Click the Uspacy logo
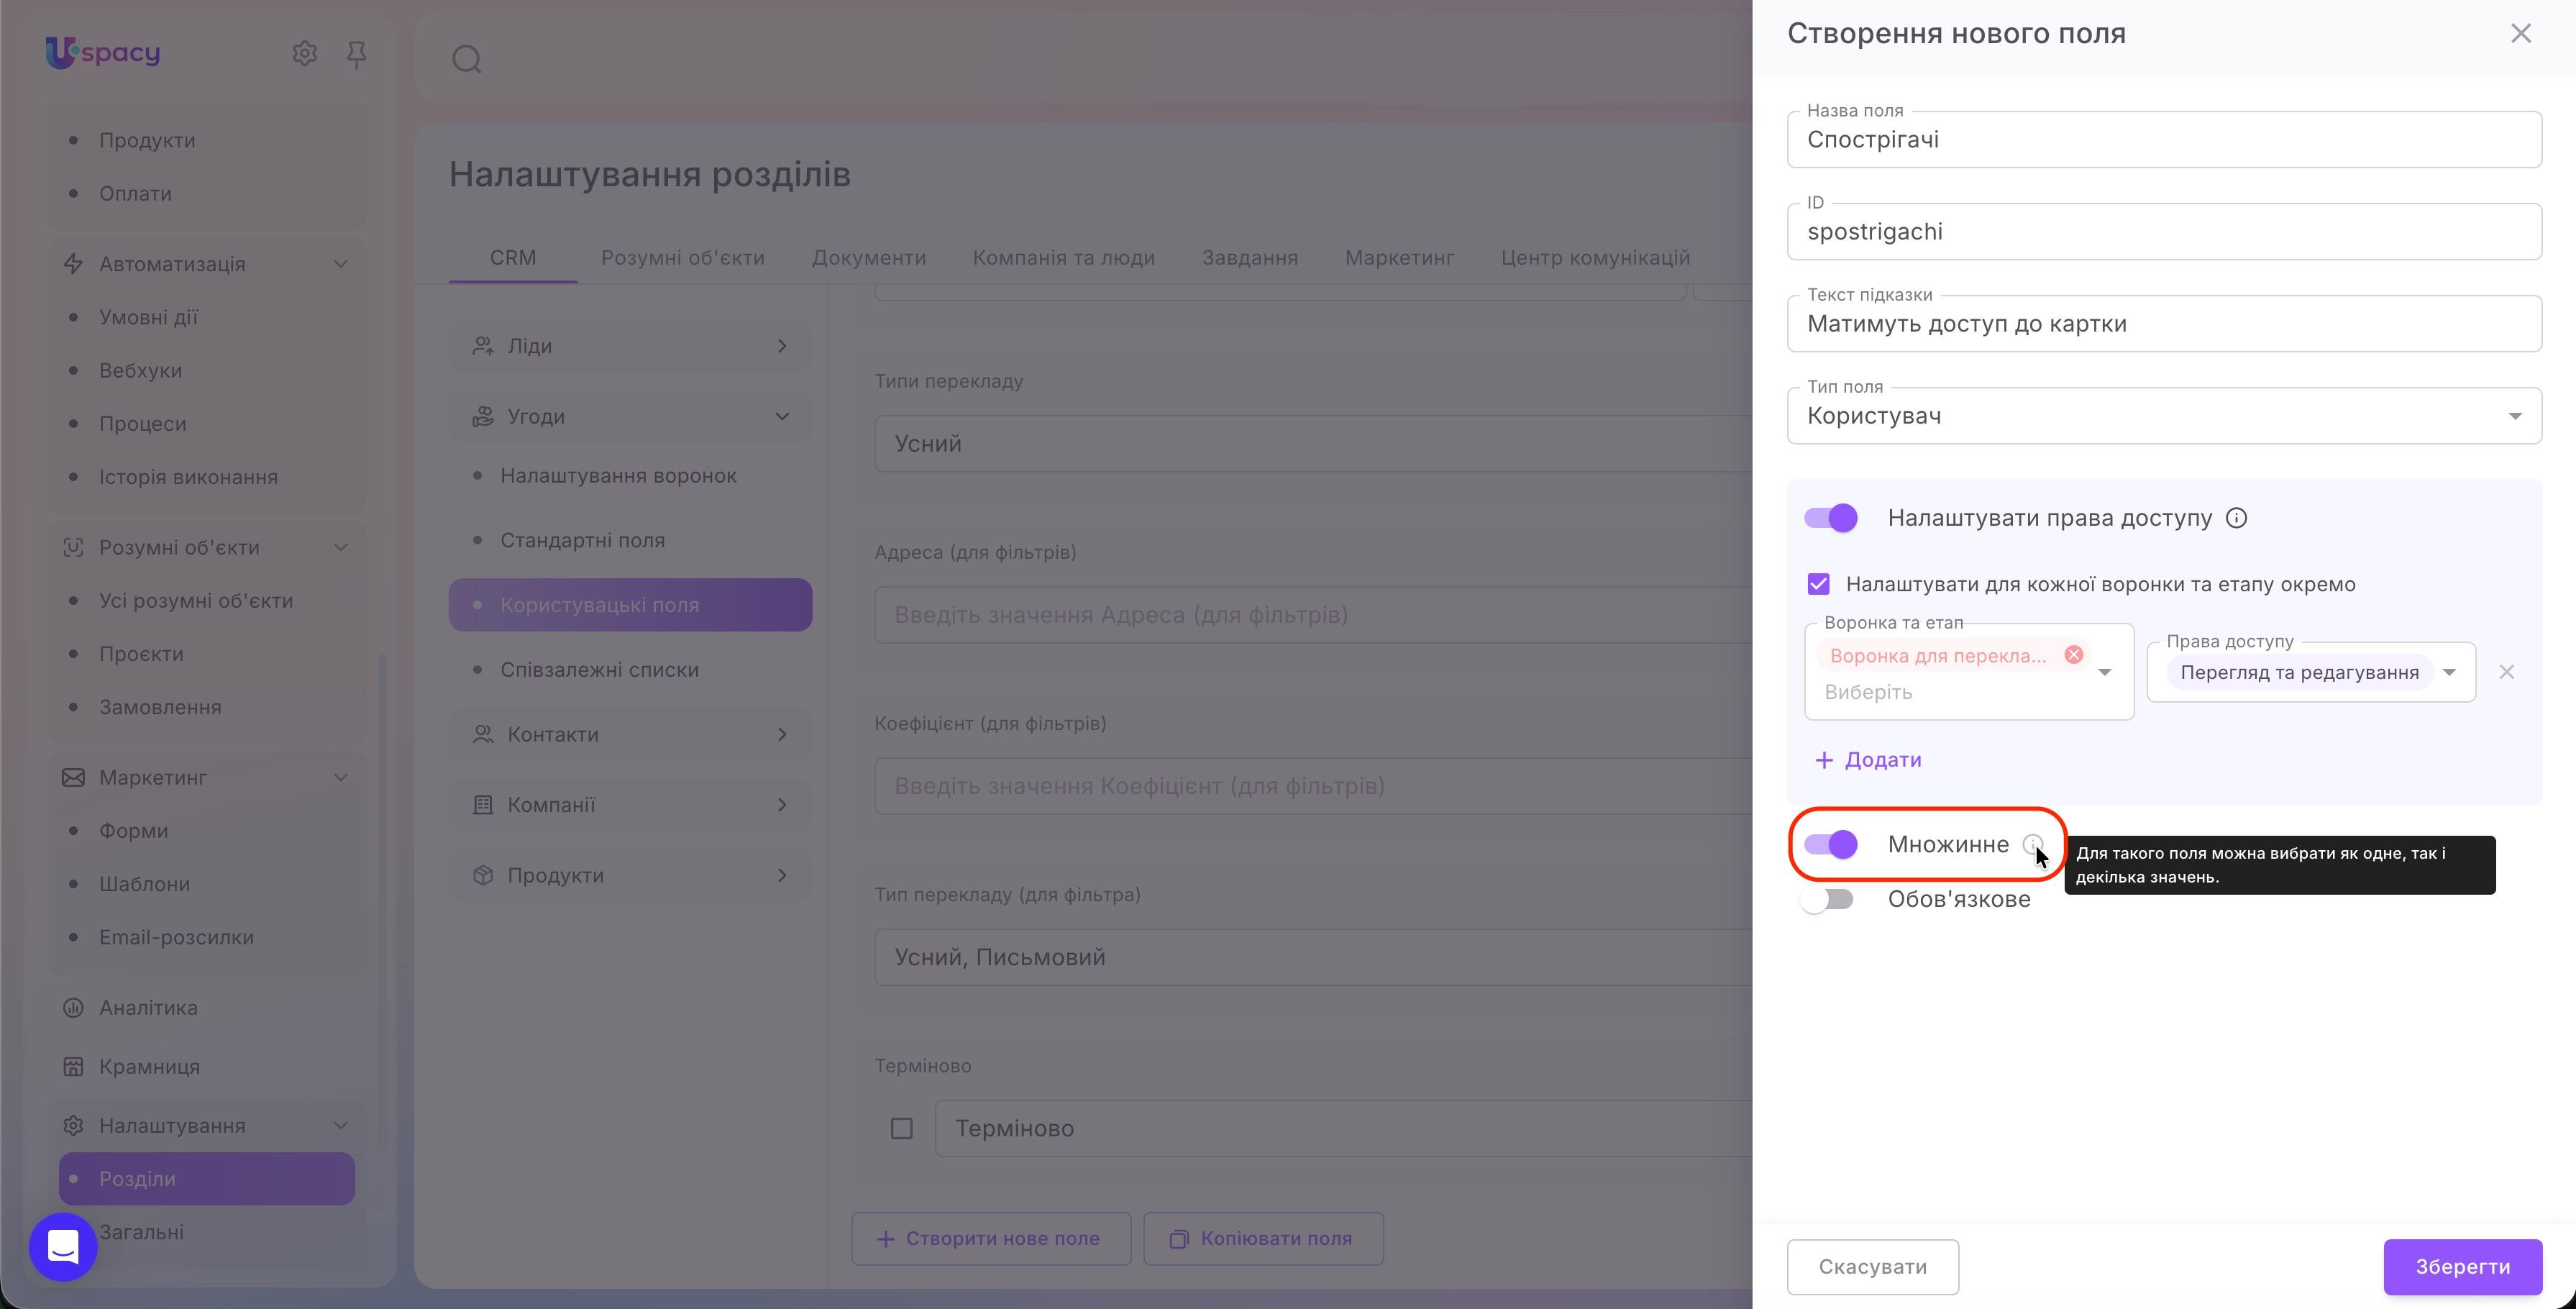2576x1309 pixels. point(103,52)
